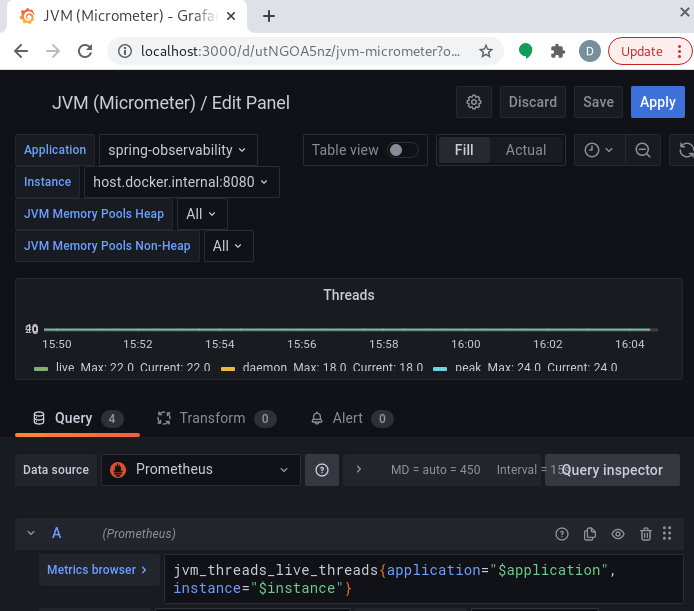Grab the drag handle of query A
Image resolution: width=694 pixels, height=611 pixels.
[x=667, y=534]
